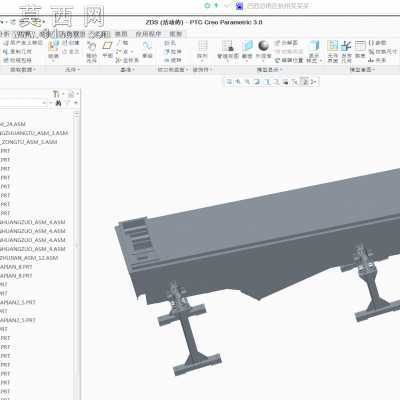Click the datum Axis tool
Viewport: 400px width, 400px height.
click(x=122, y=43)
